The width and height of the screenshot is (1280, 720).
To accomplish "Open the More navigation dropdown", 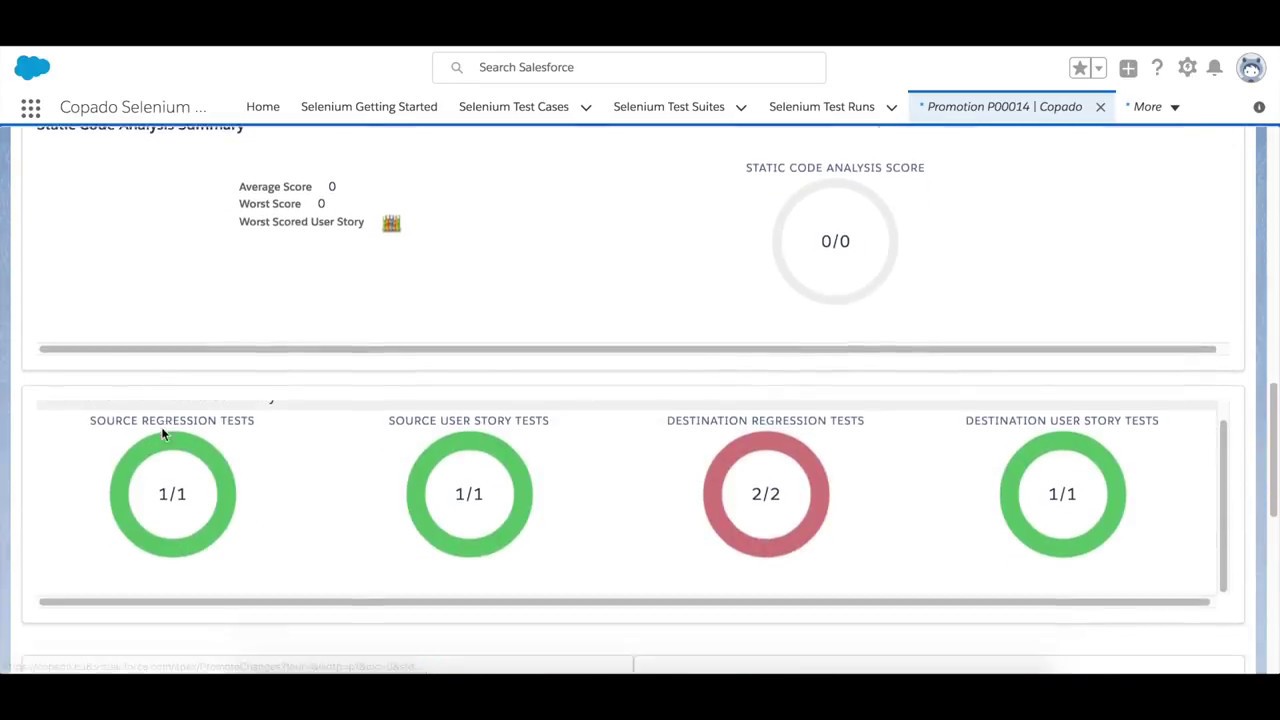I will [1153, 107].
